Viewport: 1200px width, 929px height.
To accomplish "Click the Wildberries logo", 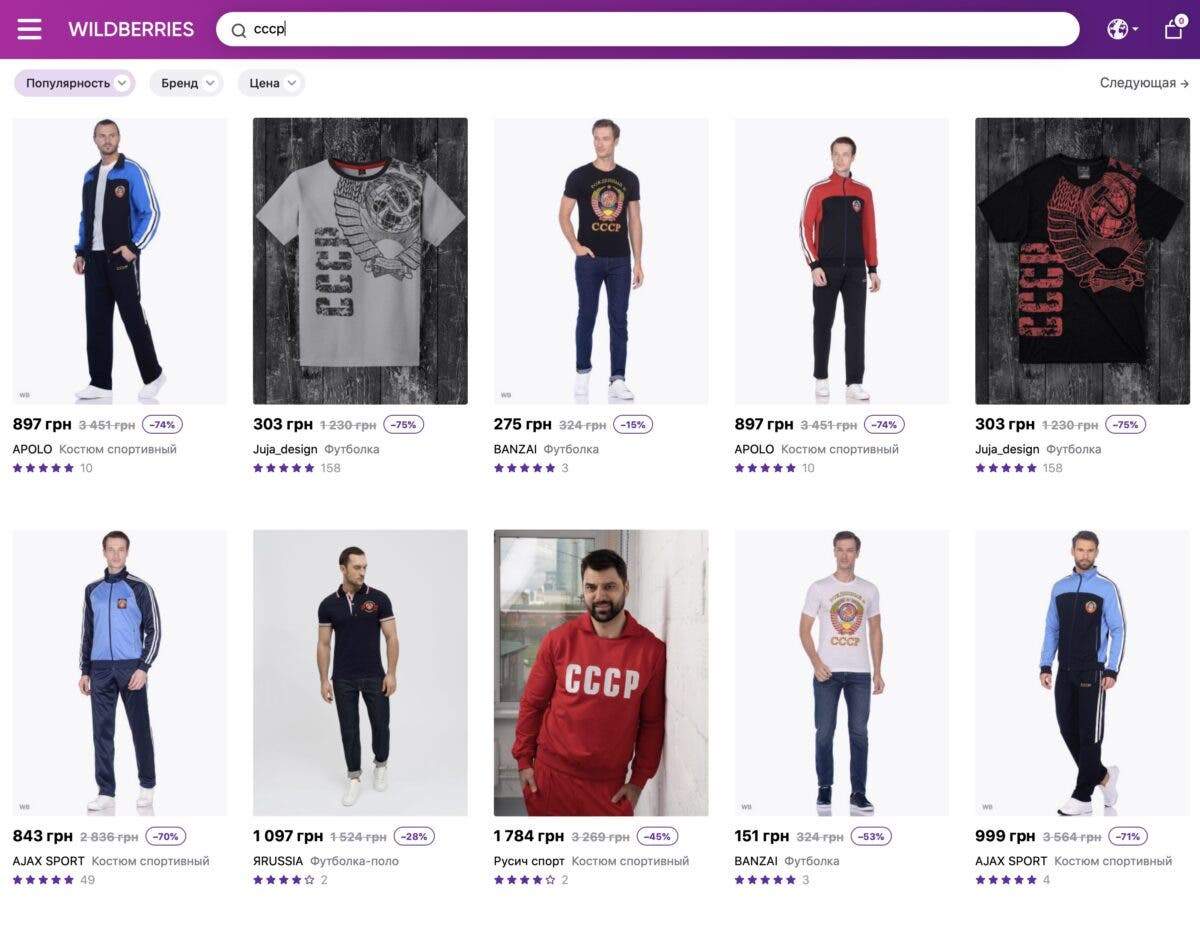I will (x=131, y=29).
